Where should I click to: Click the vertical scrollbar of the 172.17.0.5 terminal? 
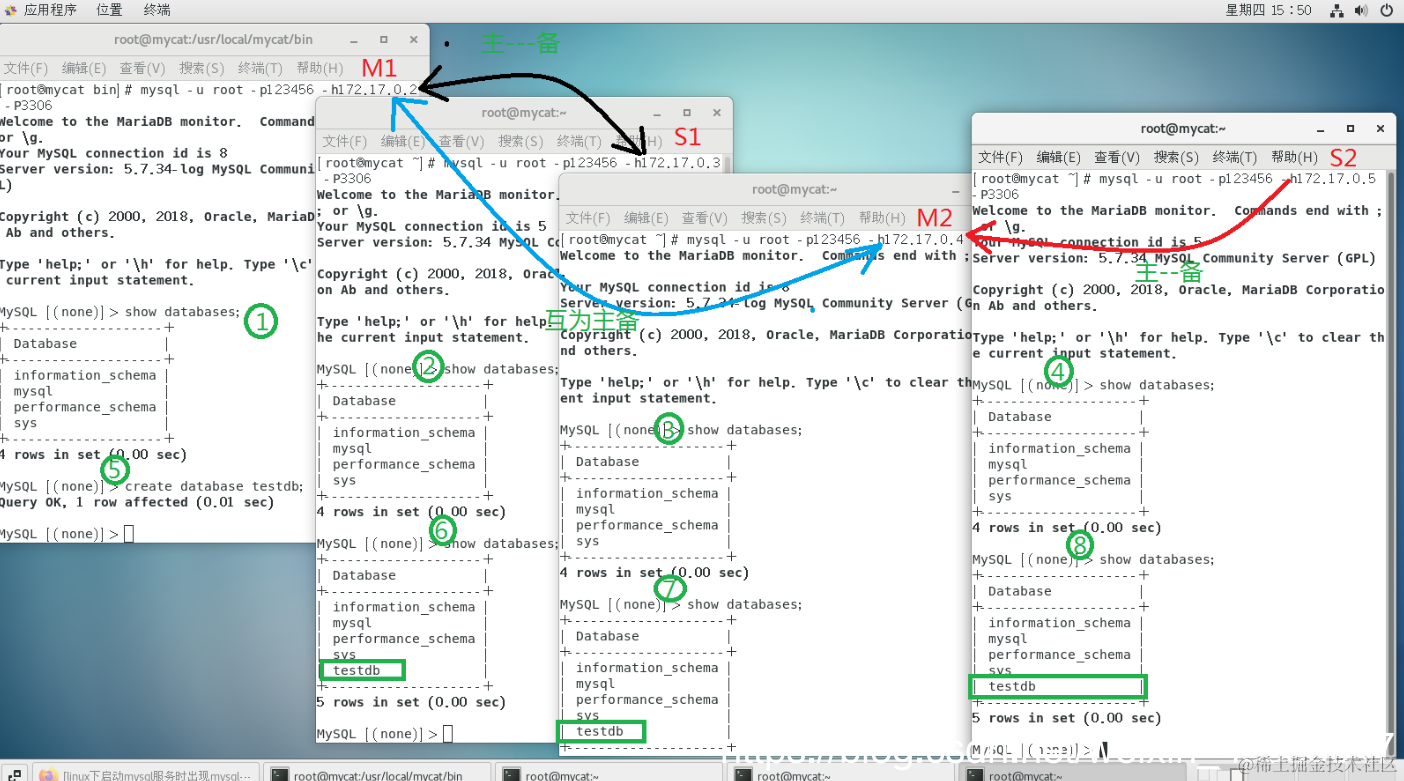point(1390,460)
